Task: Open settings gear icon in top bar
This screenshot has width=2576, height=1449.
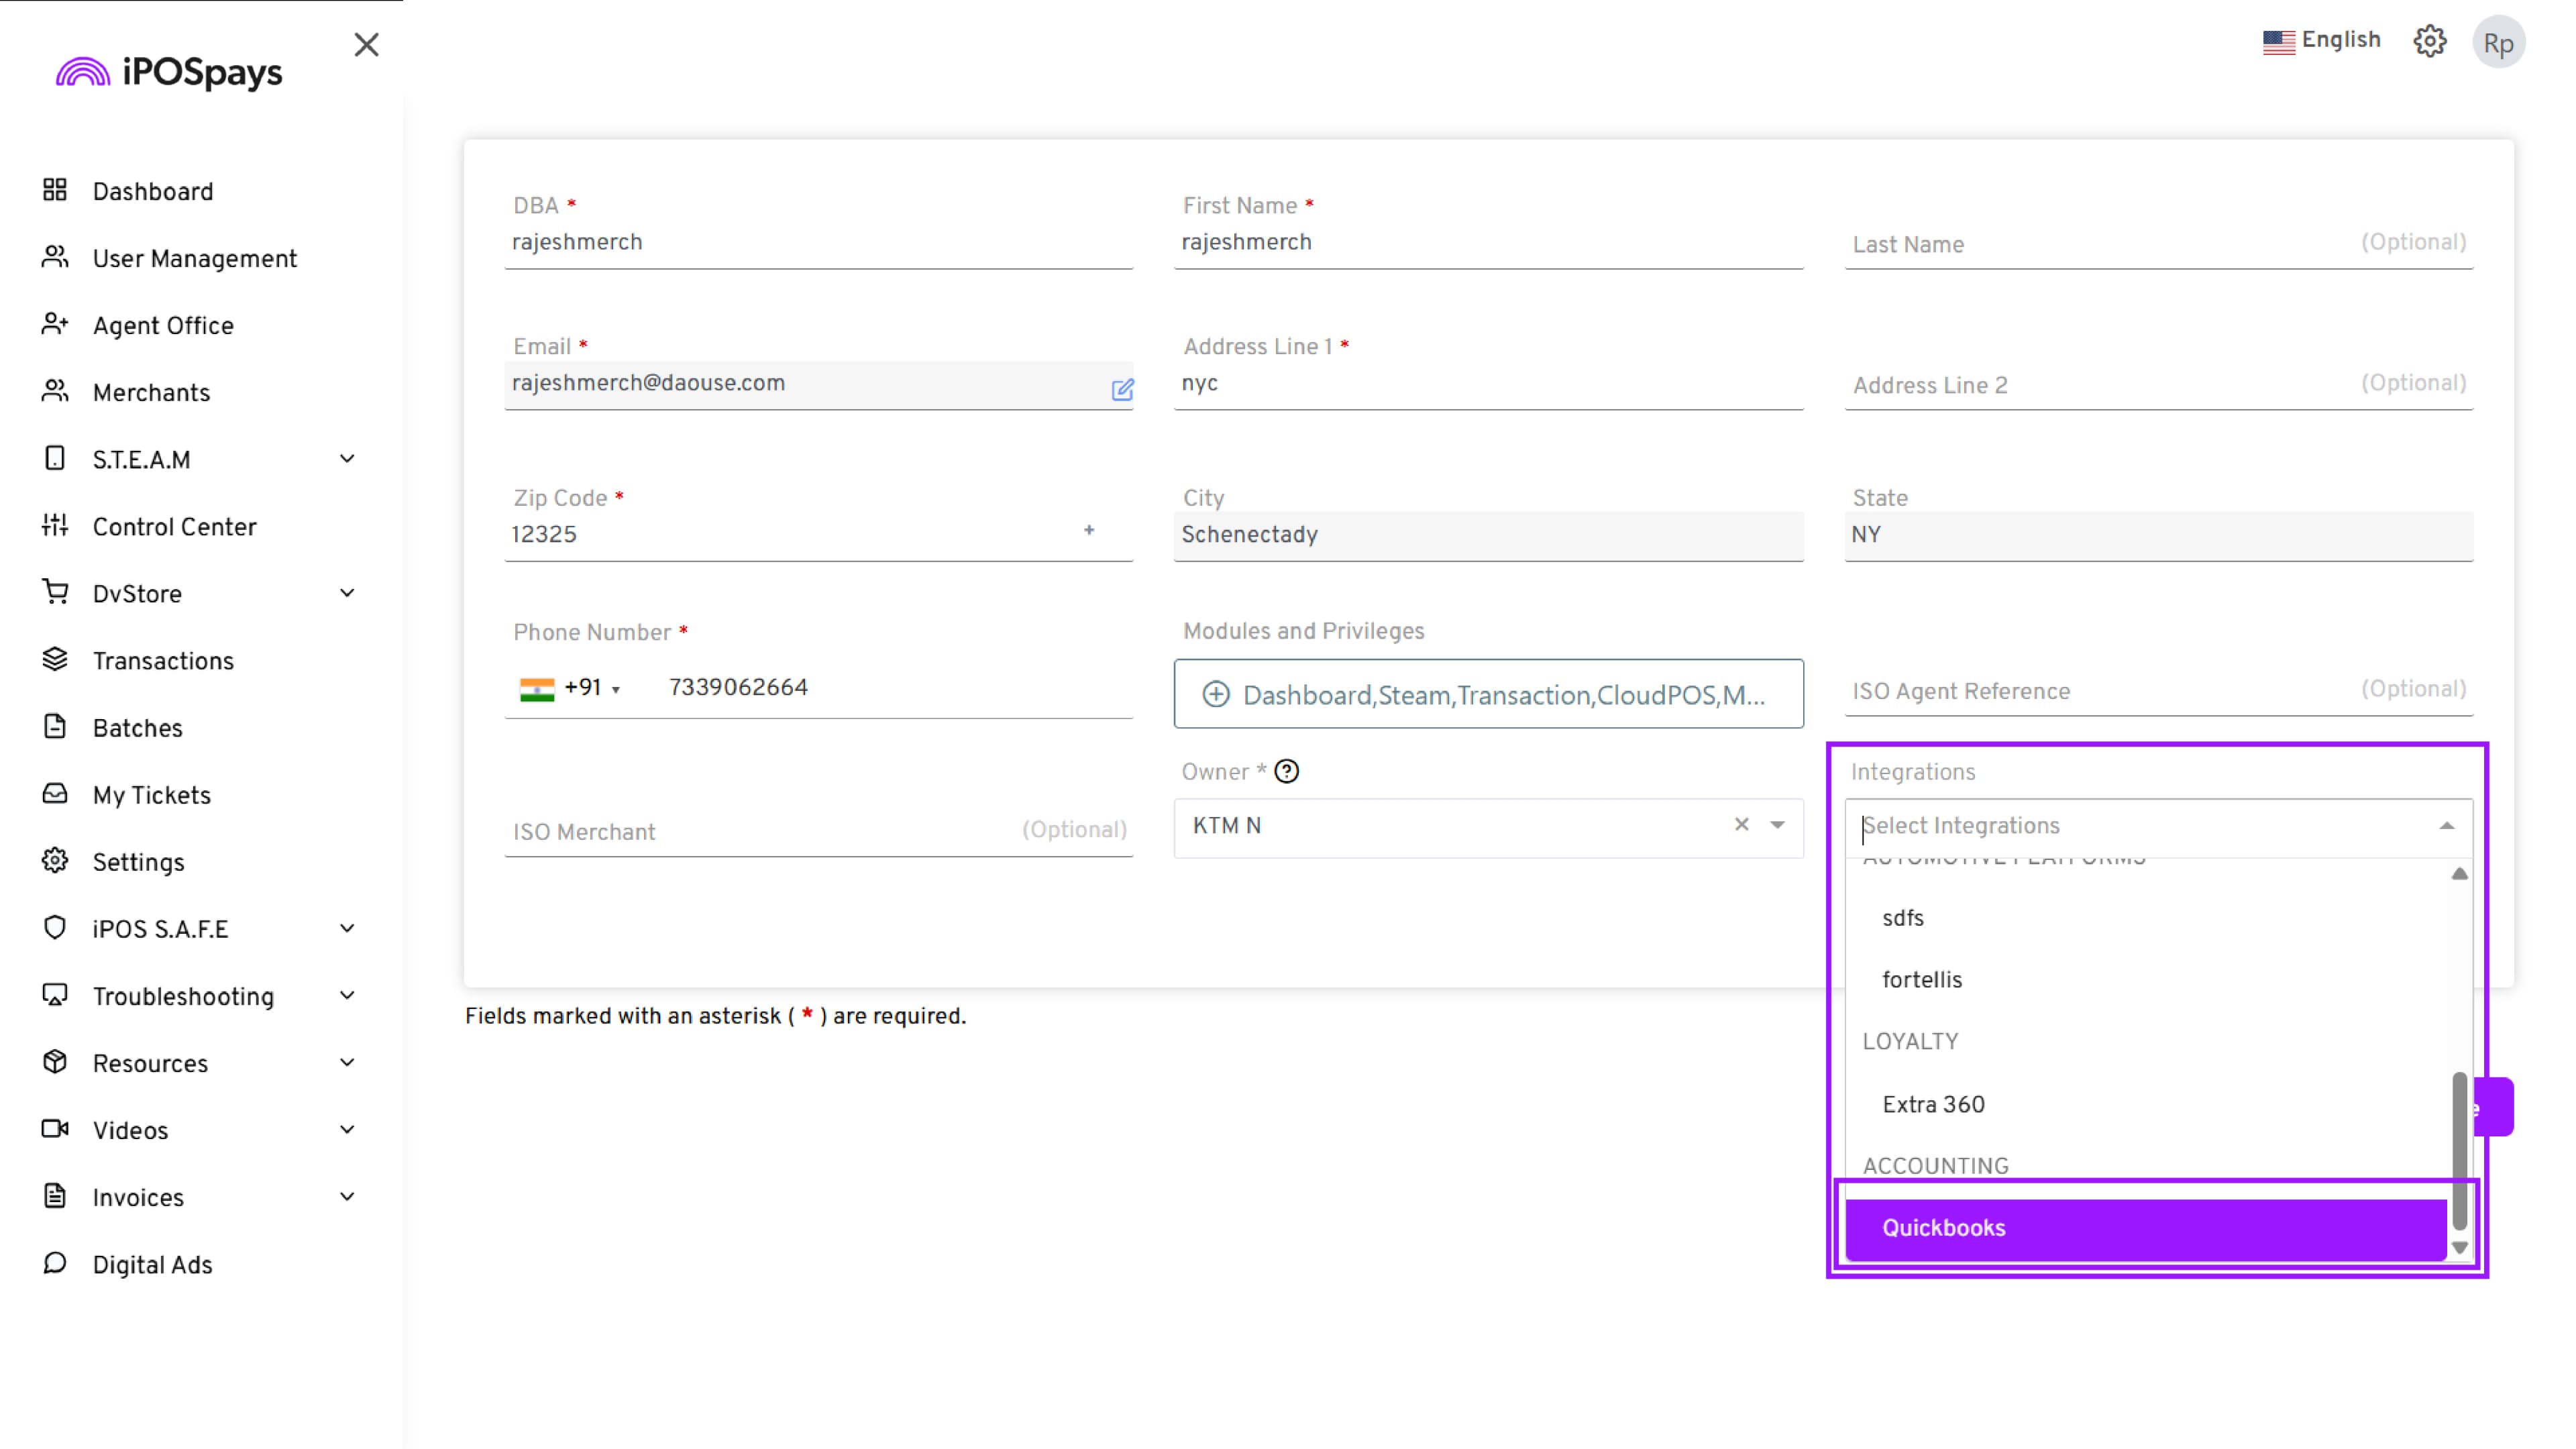Action: click(2429, 42)
